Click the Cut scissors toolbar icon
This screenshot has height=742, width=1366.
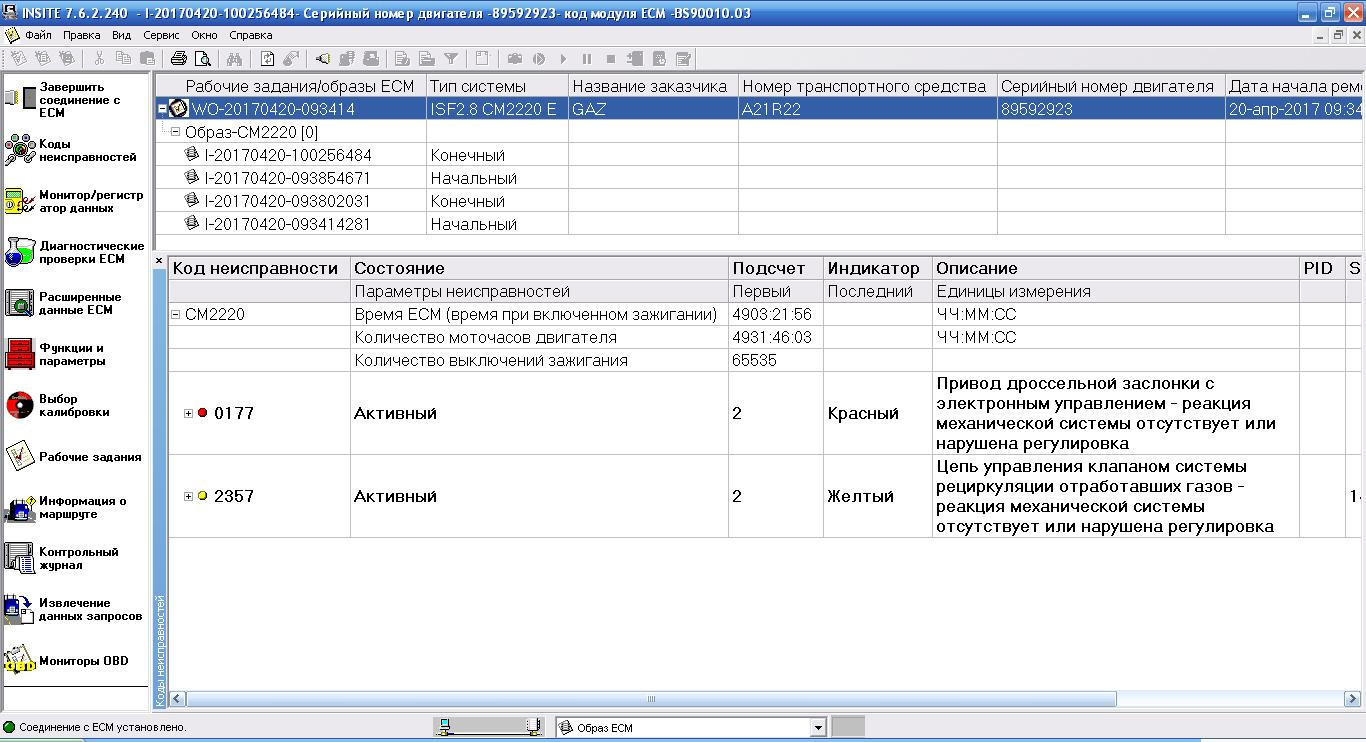pyautogui.click(x=99, y=58)
